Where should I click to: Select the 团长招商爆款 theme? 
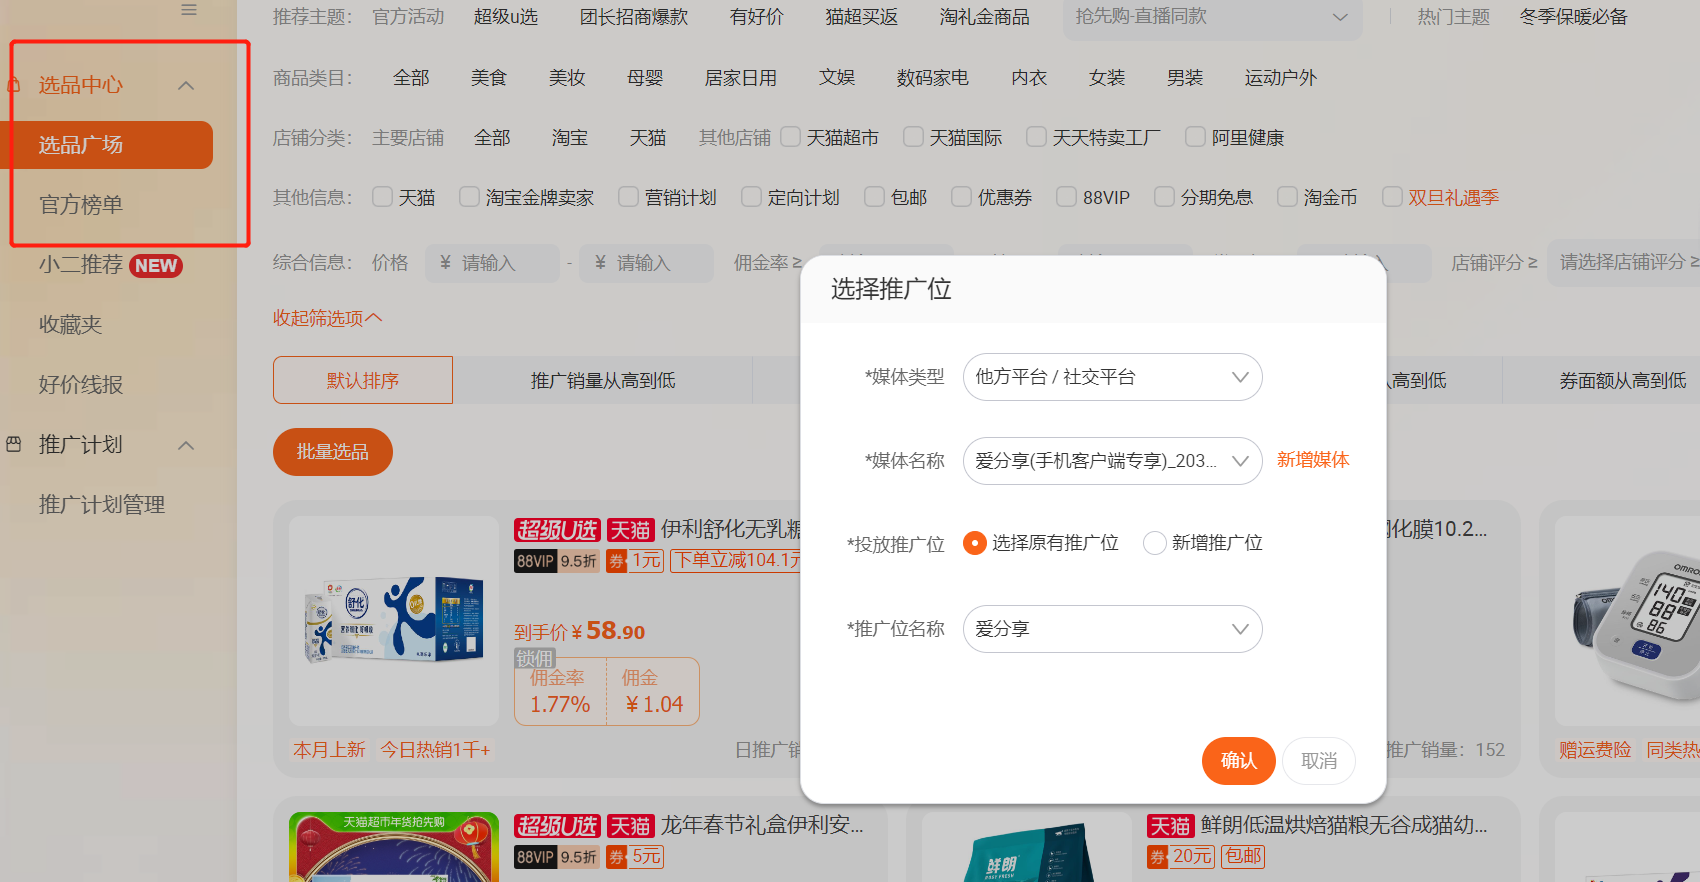coord(634,17)
